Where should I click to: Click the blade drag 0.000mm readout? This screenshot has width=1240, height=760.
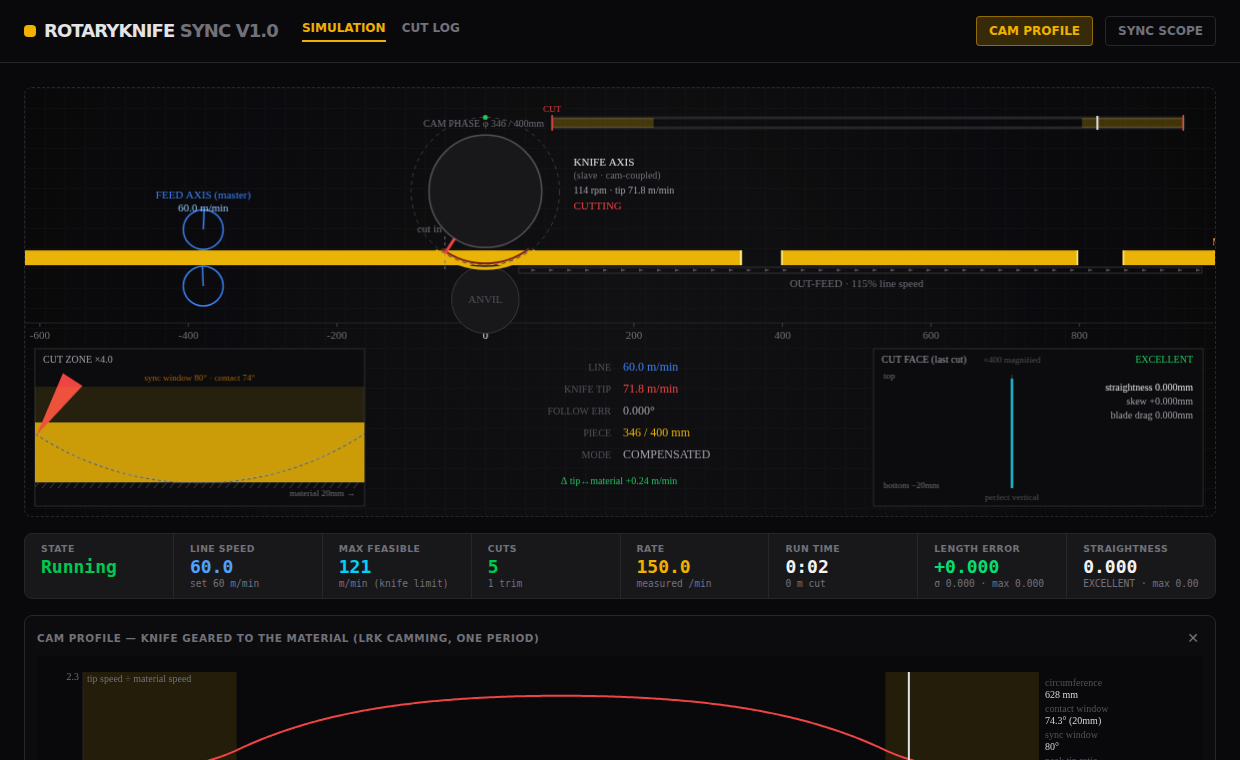[1151, 415]
